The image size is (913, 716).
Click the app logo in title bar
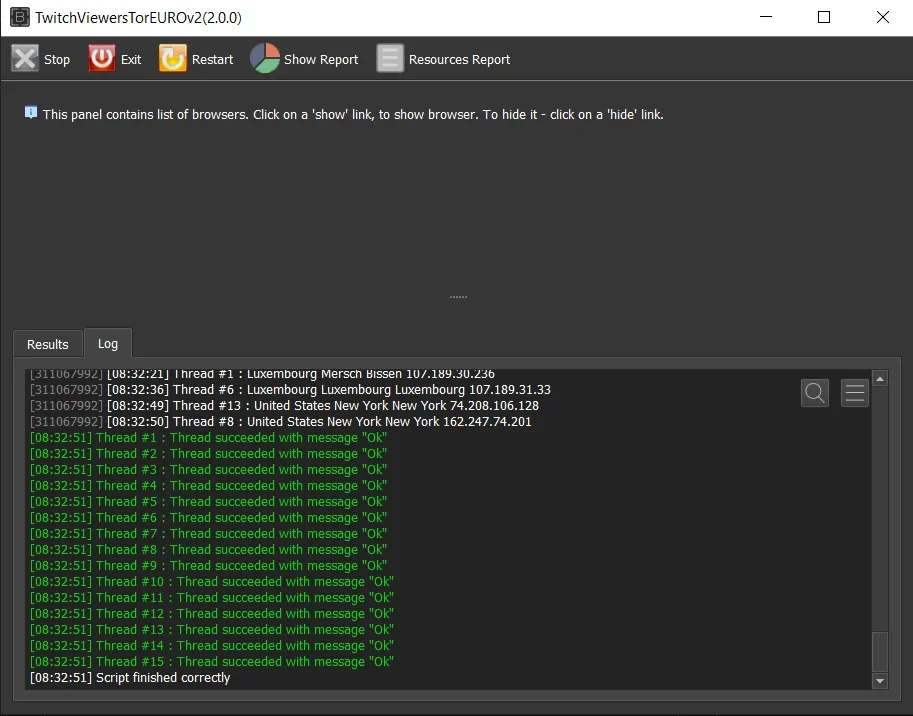tap(20, 17)
